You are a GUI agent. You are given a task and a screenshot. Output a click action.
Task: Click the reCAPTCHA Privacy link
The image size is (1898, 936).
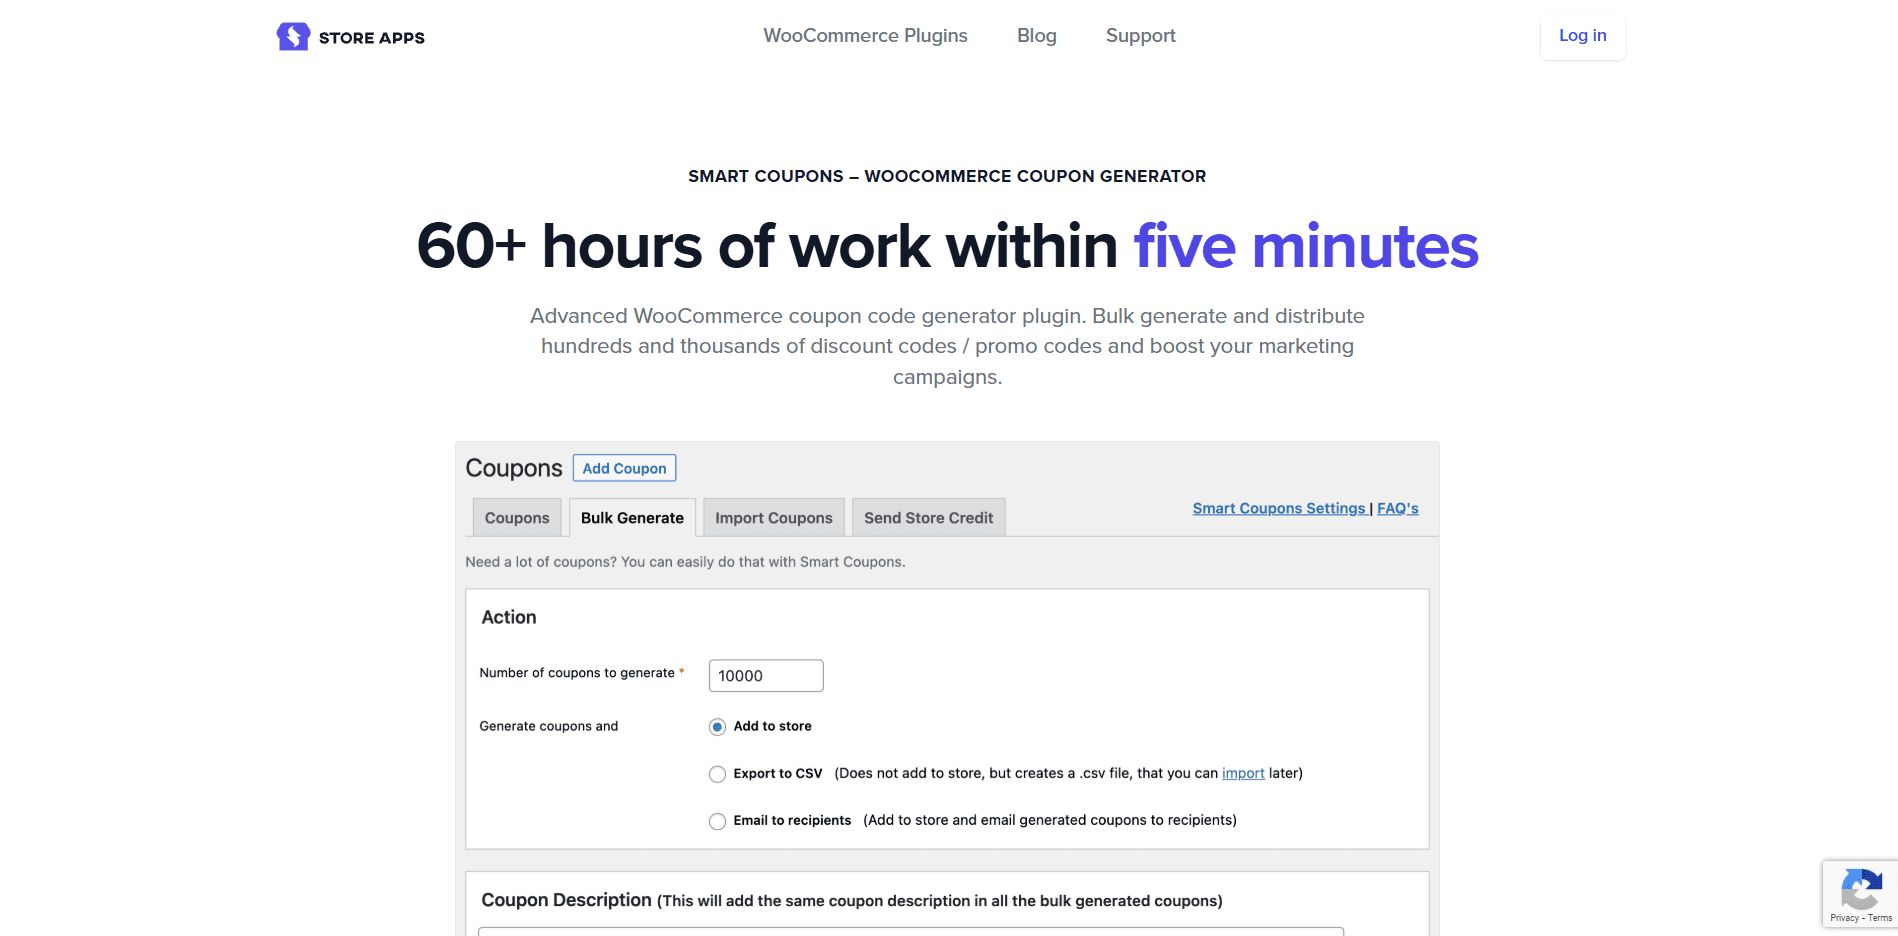click(x=1844, y=918)
